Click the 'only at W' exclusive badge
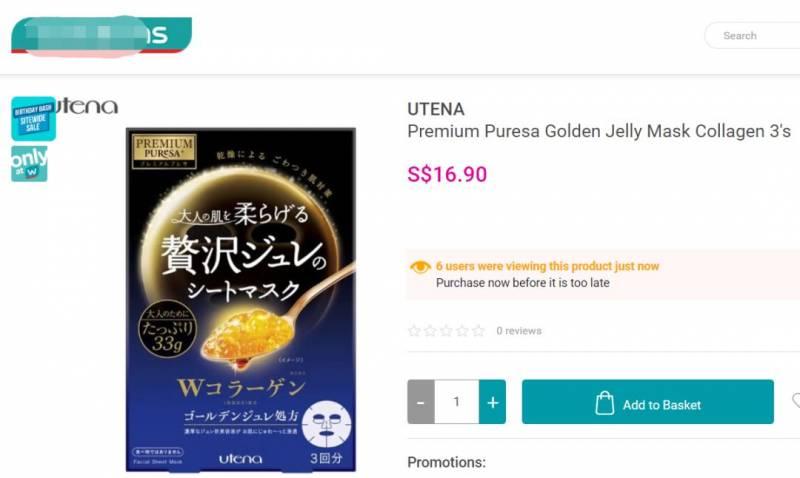The height and width of the screenshot is (478, 800). click(30, 164)
